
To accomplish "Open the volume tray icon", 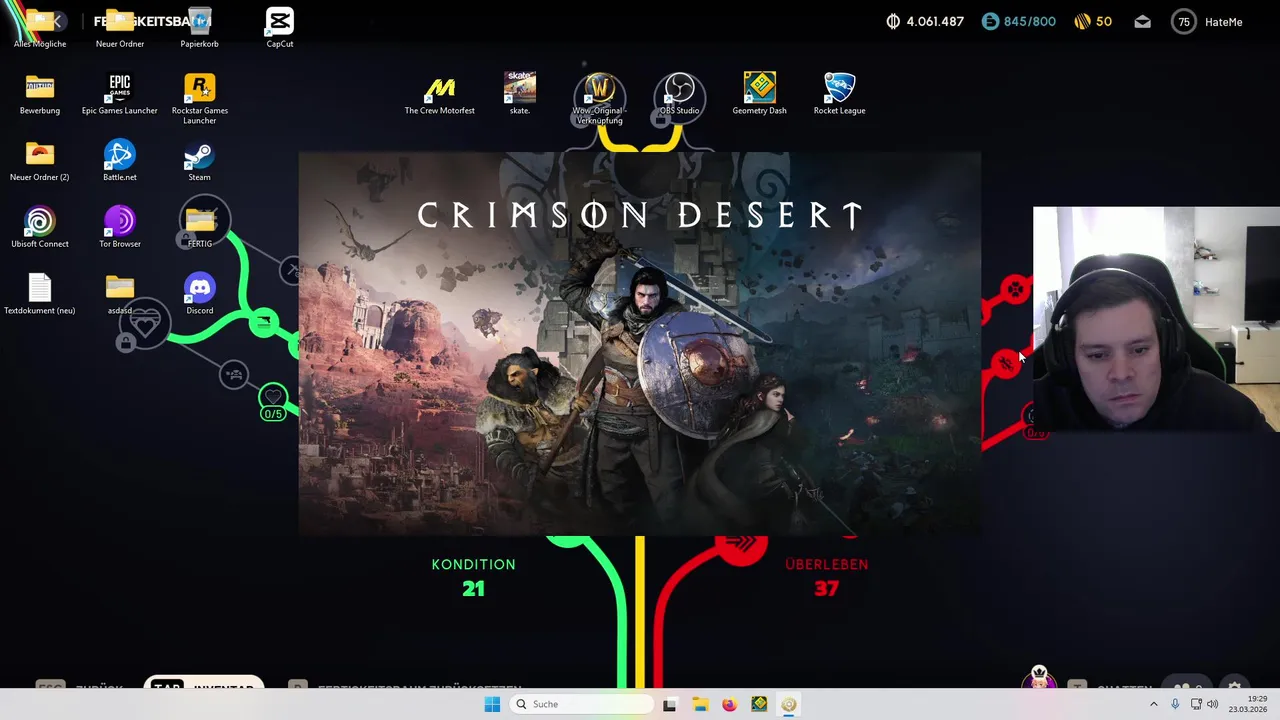I will [1213, 704].
